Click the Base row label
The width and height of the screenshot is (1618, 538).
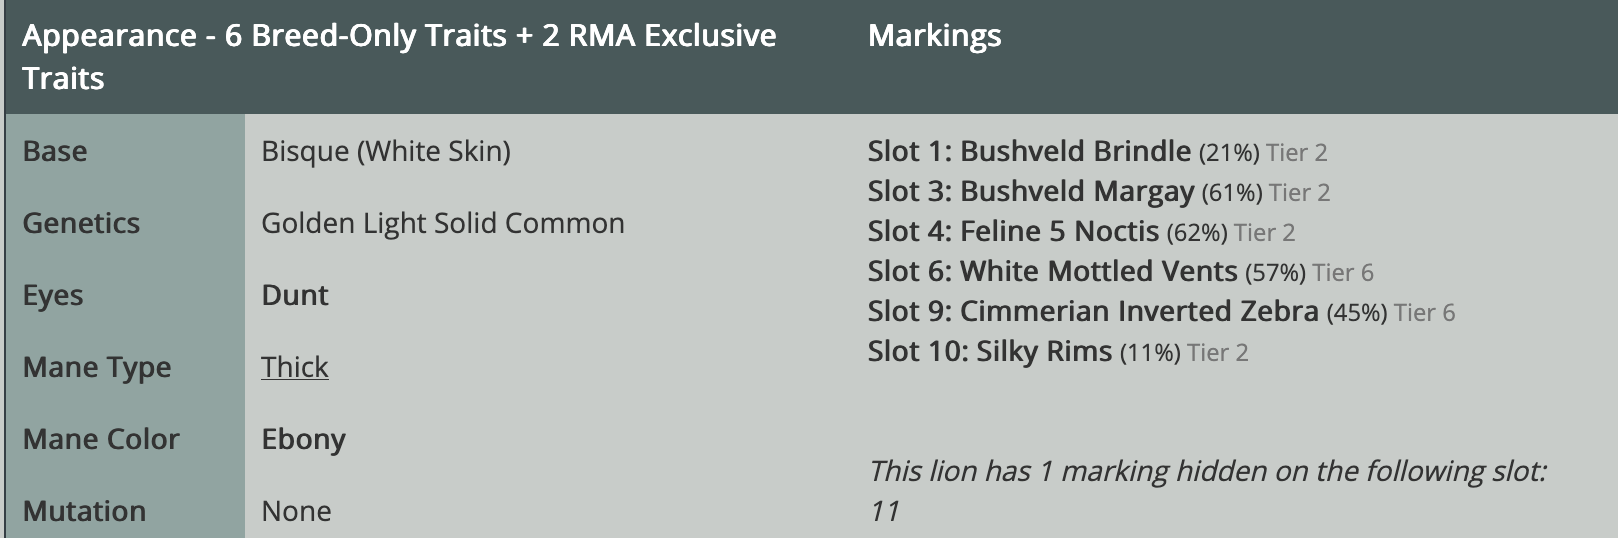tap(54, 151)
